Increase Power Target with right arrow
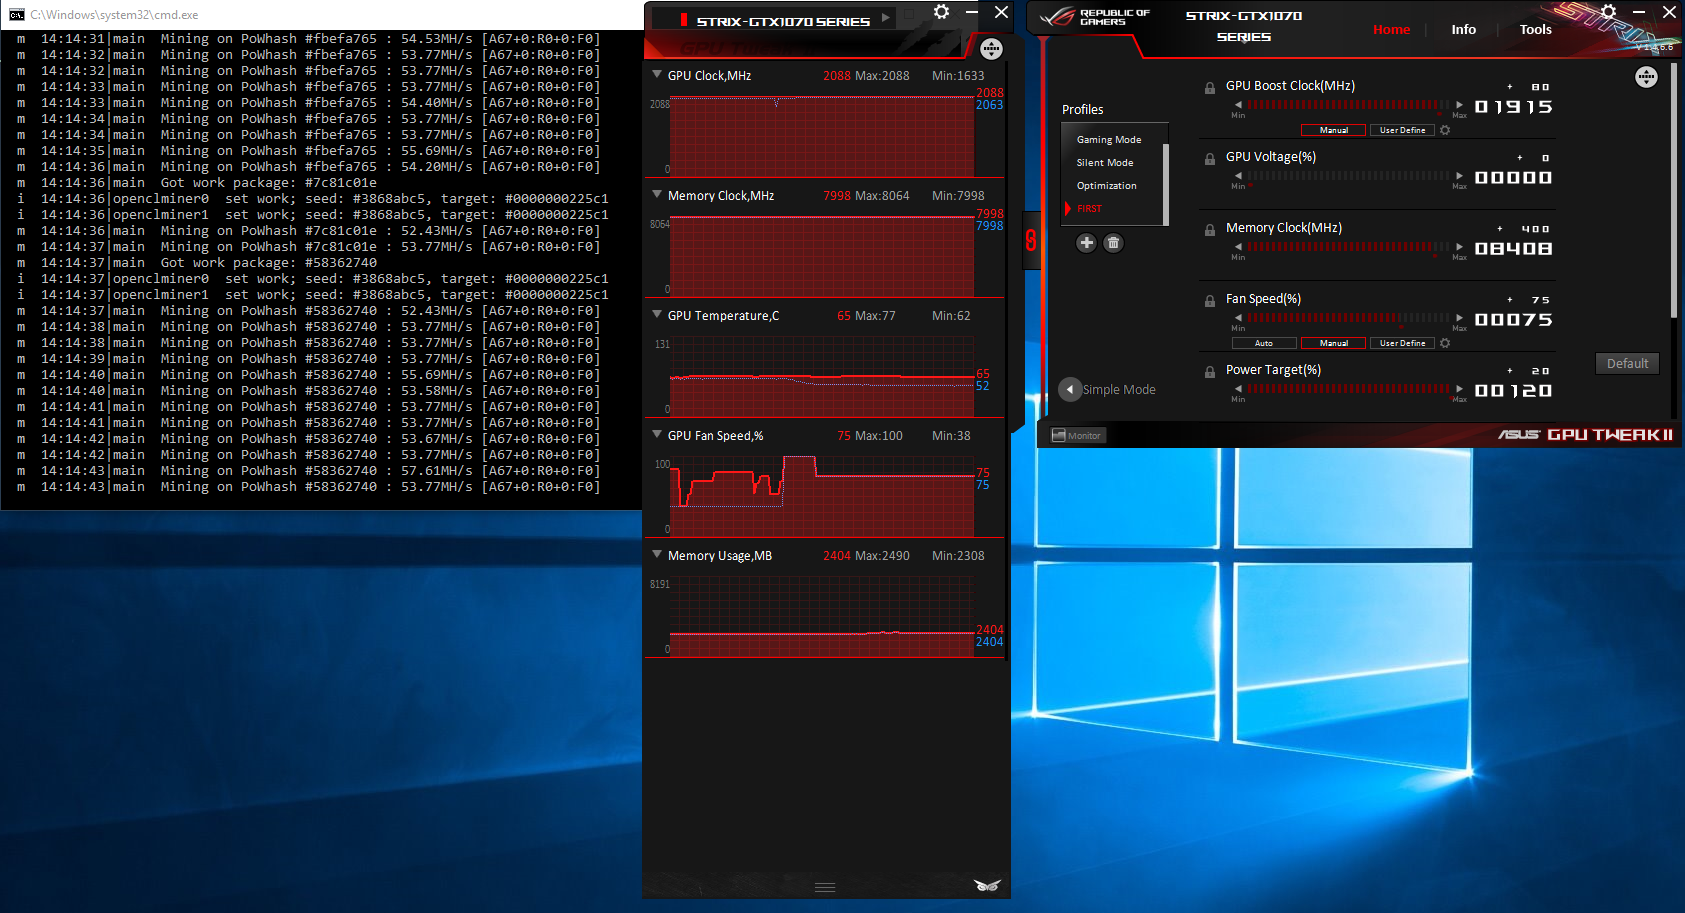The image size is (1685, 913). [1459, 388]
